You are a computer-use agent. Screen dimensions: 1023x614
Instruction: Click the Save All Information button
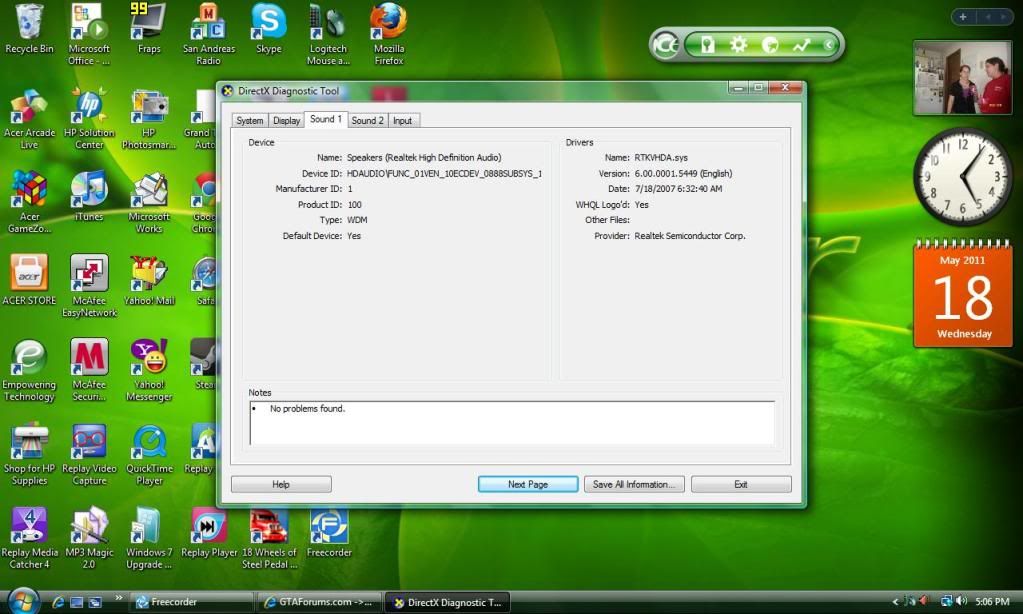tap(634, 484)
